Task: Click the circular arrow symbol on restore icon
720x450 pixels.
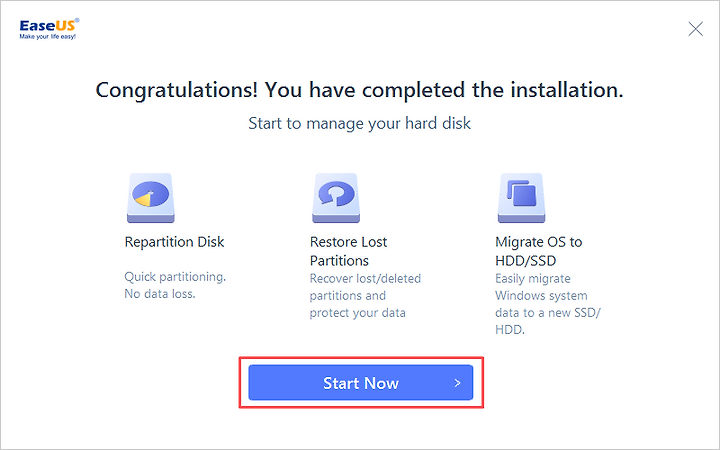Action: click(x=336, y=193)
